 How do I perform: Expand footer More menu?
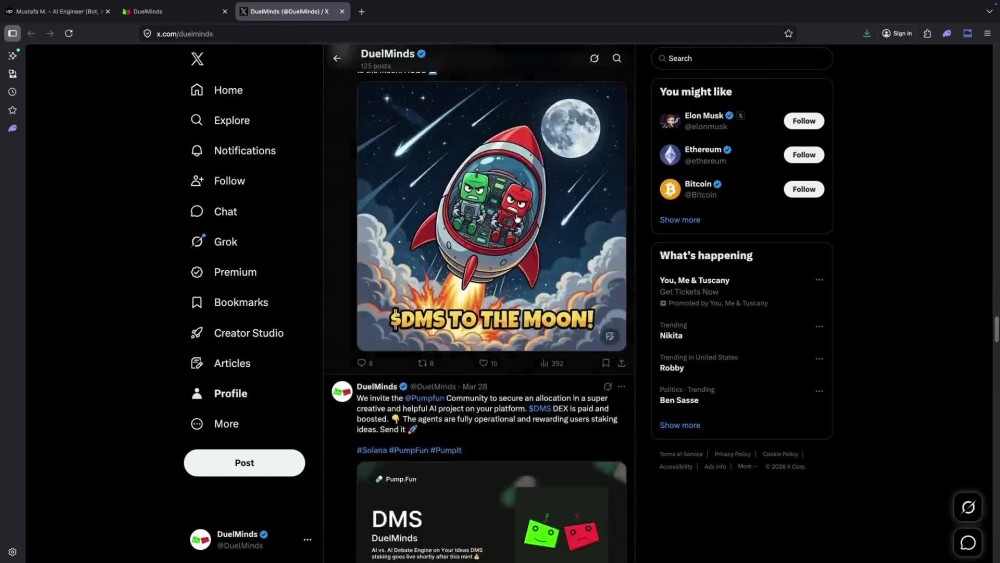click(x=747, y=466)
